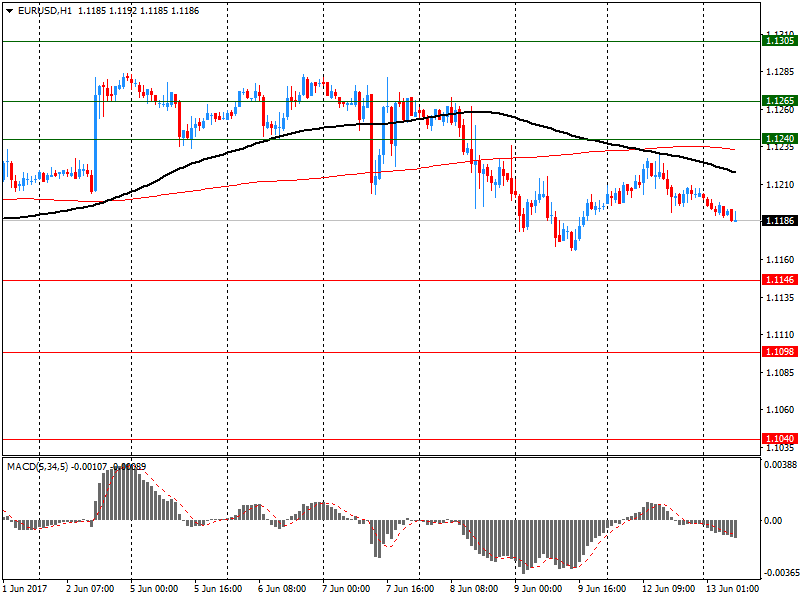Select the 1.1146 red level price label
The image size is (800, 600).
(779, 280)
